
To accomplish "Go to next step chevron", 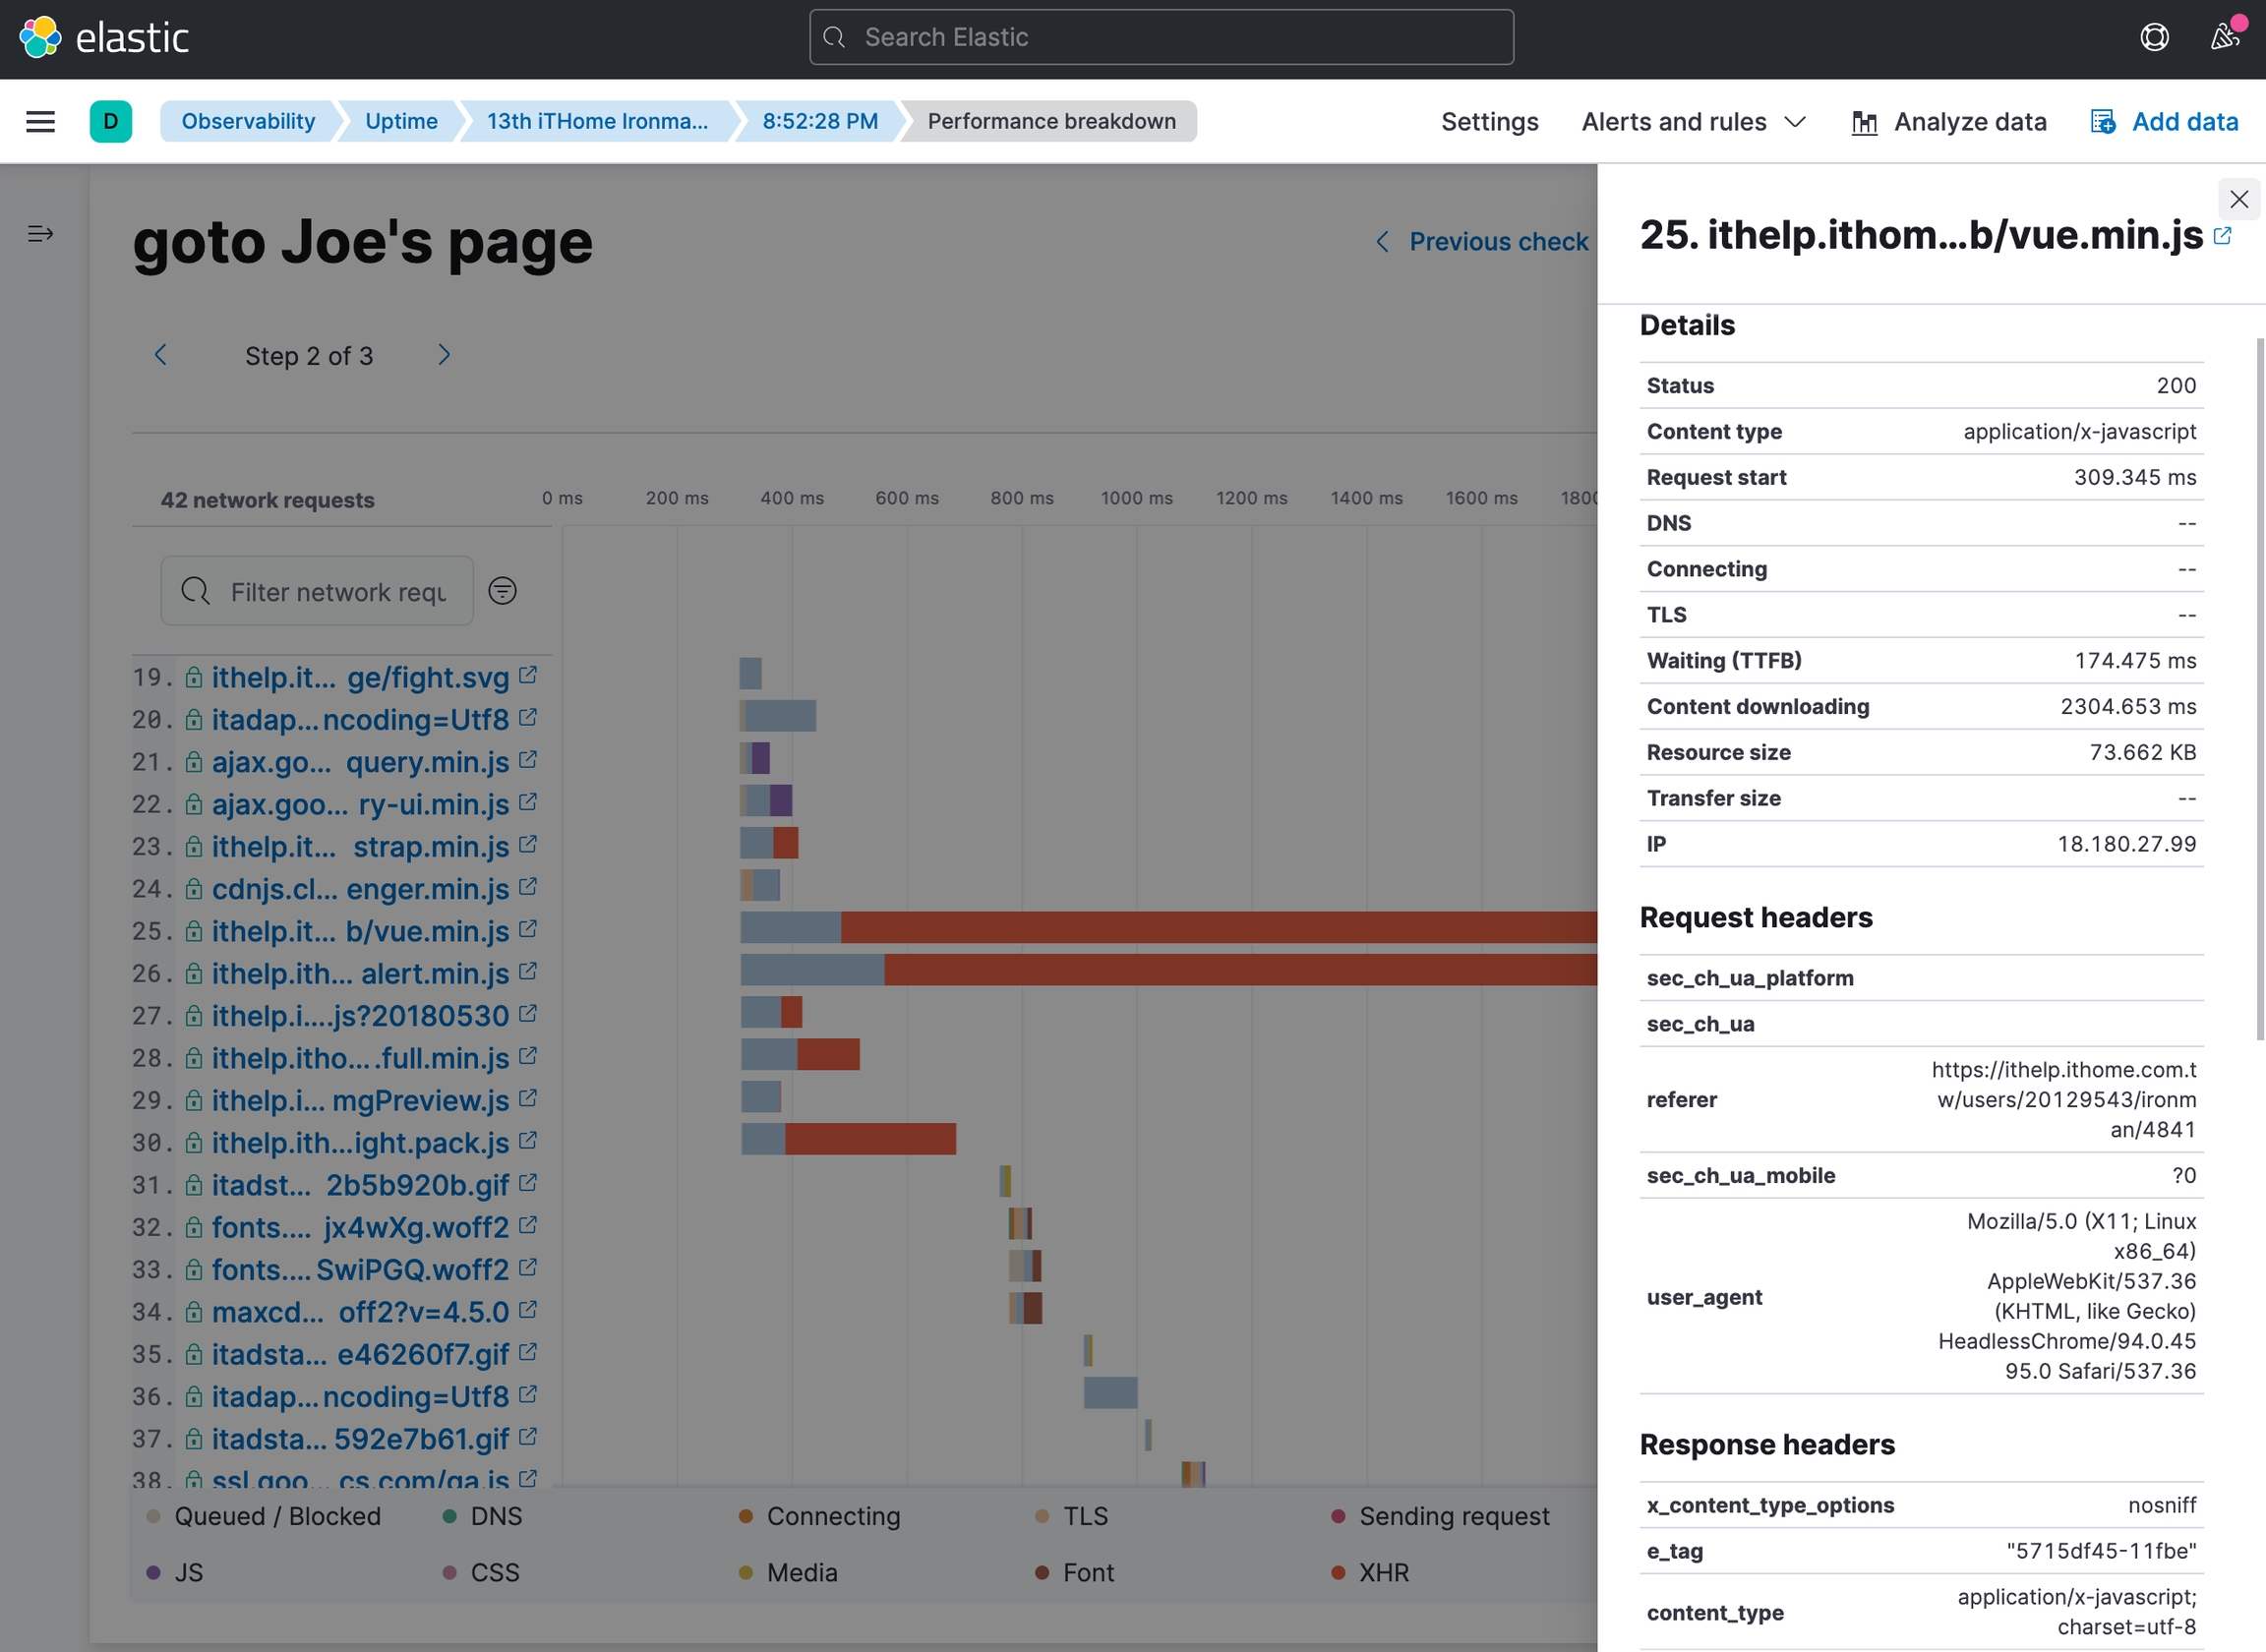I will click(x=445, y=355).
